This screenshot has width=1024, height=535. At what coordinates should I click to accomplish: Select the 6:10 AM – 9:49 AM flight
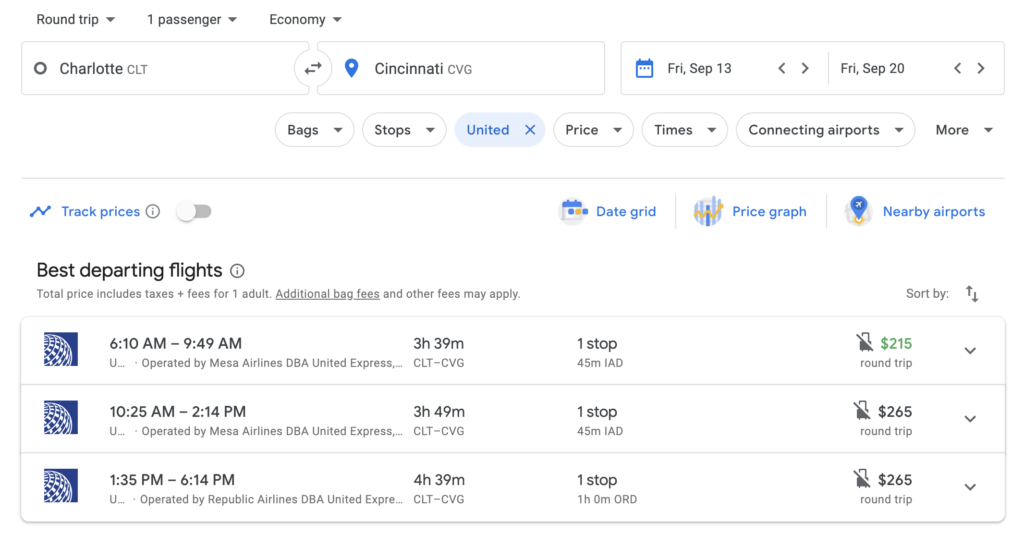tap(513, 351)
